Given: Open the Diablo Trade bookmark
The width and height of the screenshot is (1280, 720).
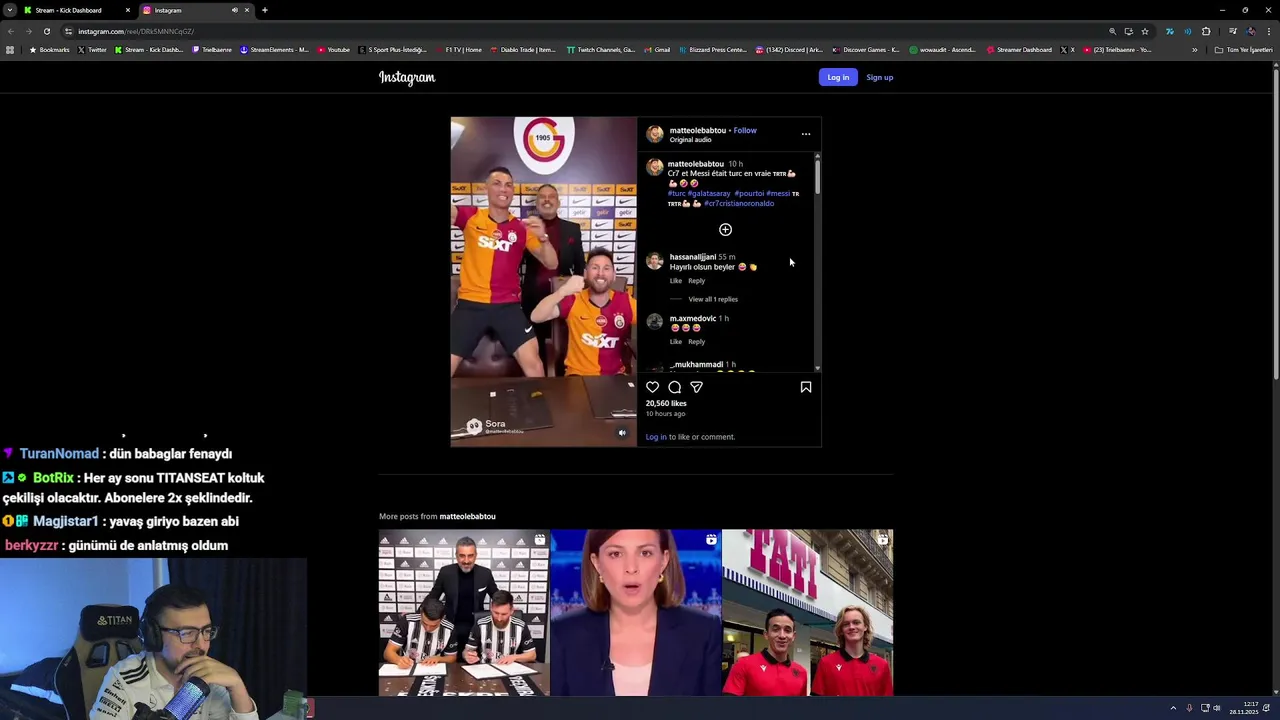Looking at the screenshot, I should tap(523, 50).
